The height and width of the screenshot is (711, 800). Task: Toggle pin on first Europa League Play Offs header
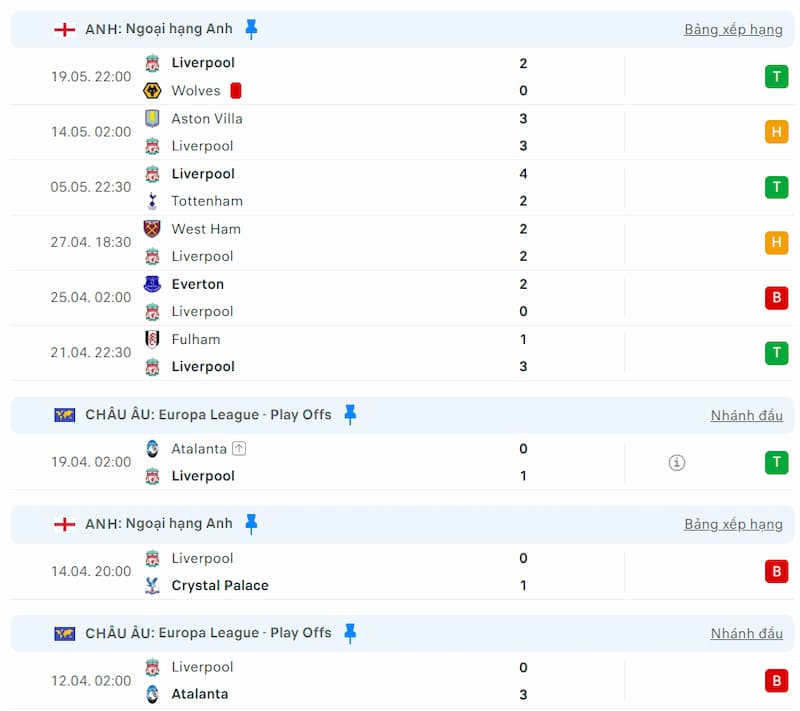tap(350, 415)
